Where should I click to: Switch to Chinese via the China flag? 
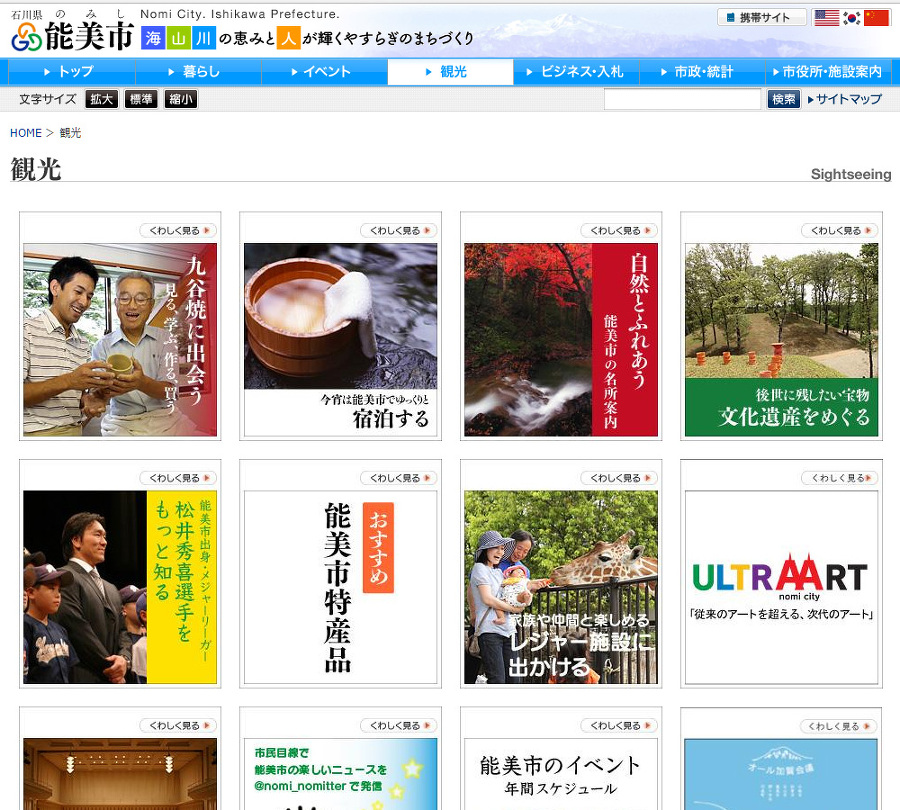(876, 18)
